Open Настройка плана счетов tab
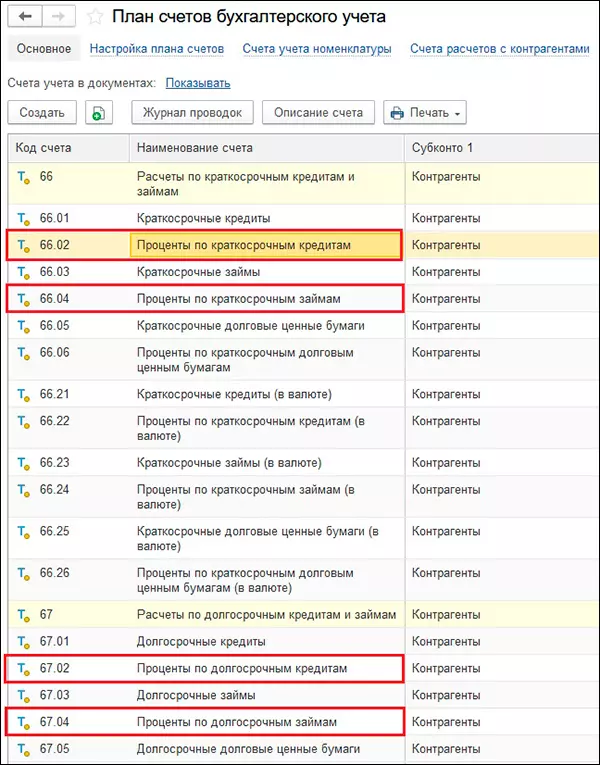The height and width of the screenshot is (765, 600). tap(156, 49)
